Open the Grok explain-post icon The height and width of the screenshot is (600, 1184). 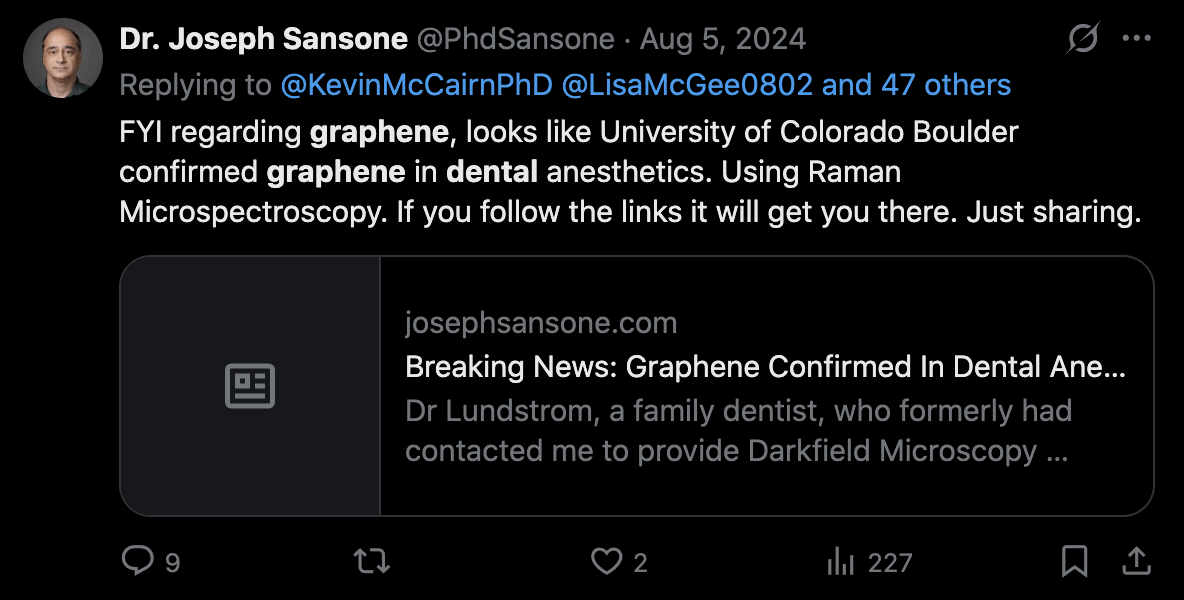(x=1082, y=39)
